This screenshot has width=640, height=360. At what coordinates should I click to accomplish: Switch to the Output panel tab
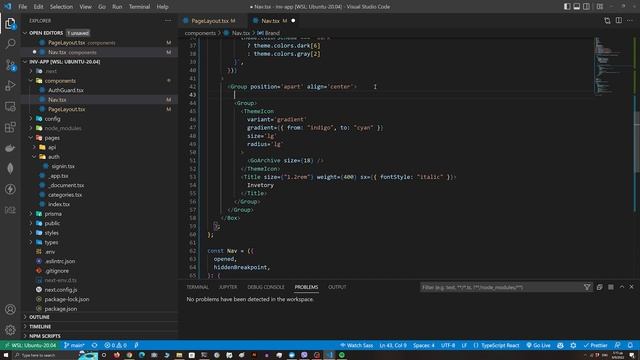337,287
